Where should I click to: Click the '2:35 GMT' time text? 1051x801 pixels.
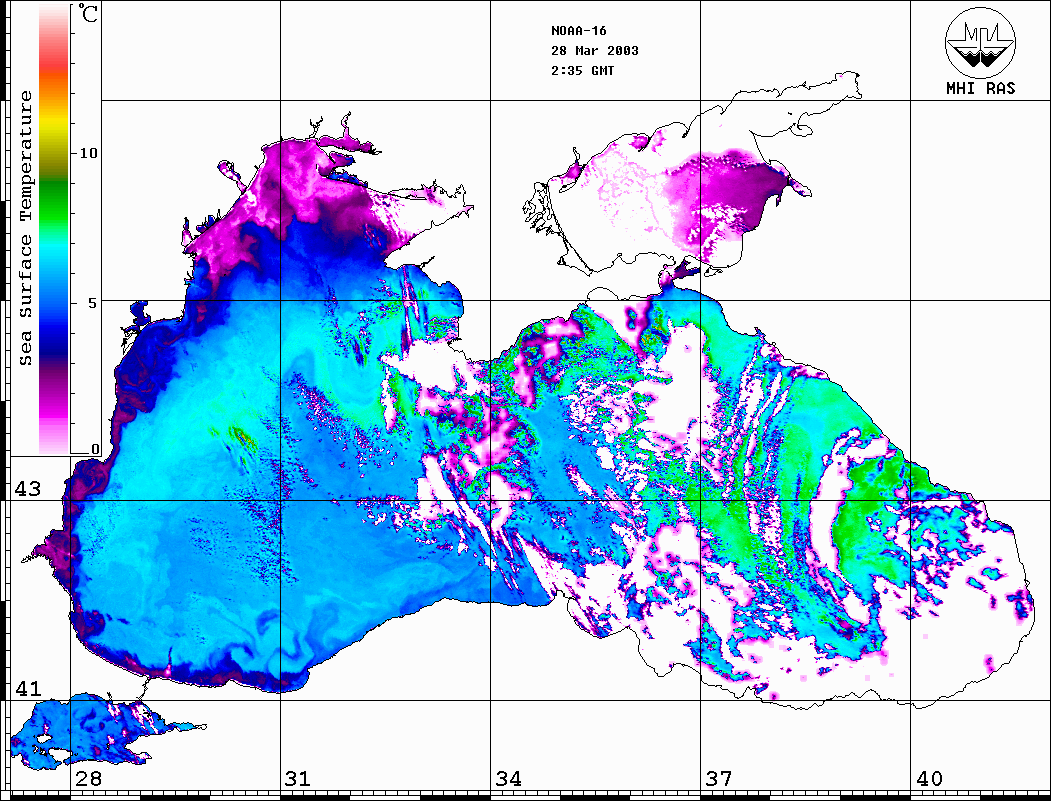point(582,70)
